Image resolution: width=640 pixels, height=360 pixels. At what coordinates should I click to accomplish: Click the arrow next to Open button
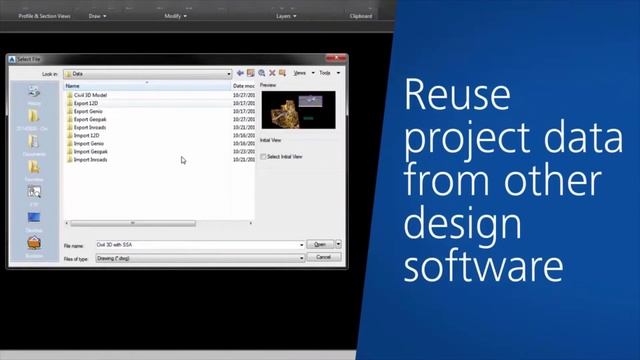coord(338,244)
